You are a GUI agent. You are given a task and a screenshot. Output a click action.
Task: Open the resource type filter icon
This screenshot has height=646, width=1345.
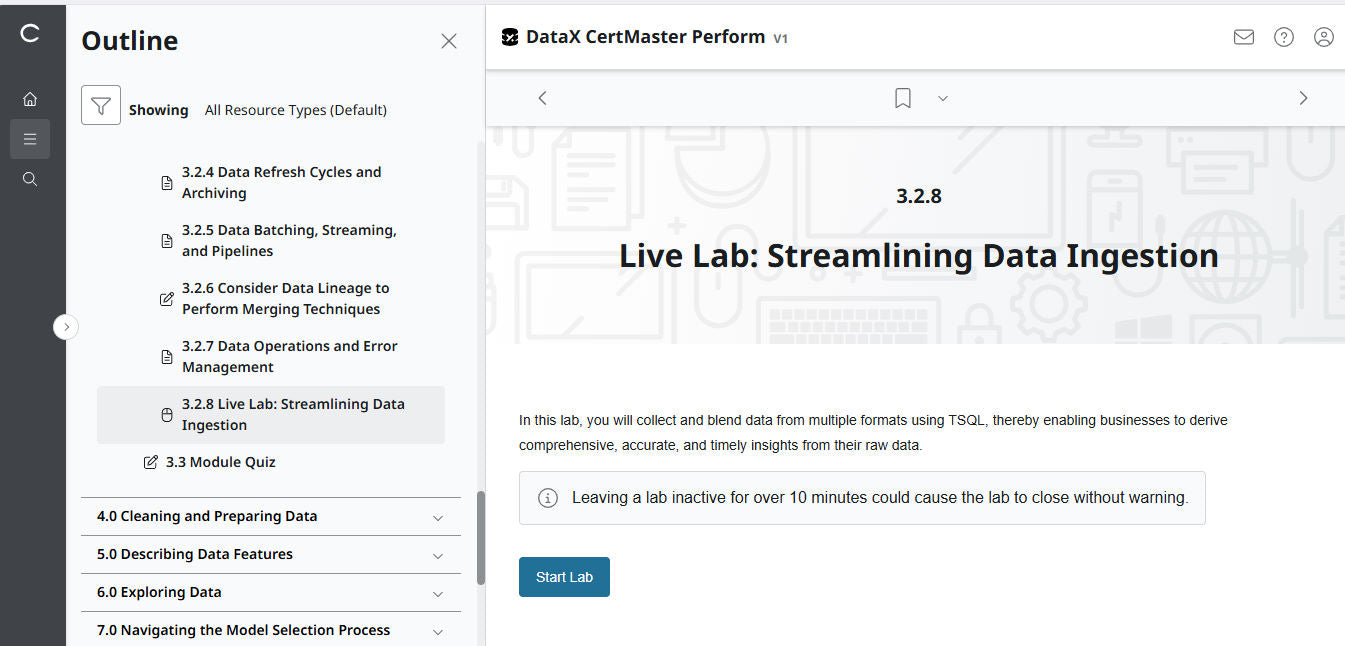[x=100, y=104]
